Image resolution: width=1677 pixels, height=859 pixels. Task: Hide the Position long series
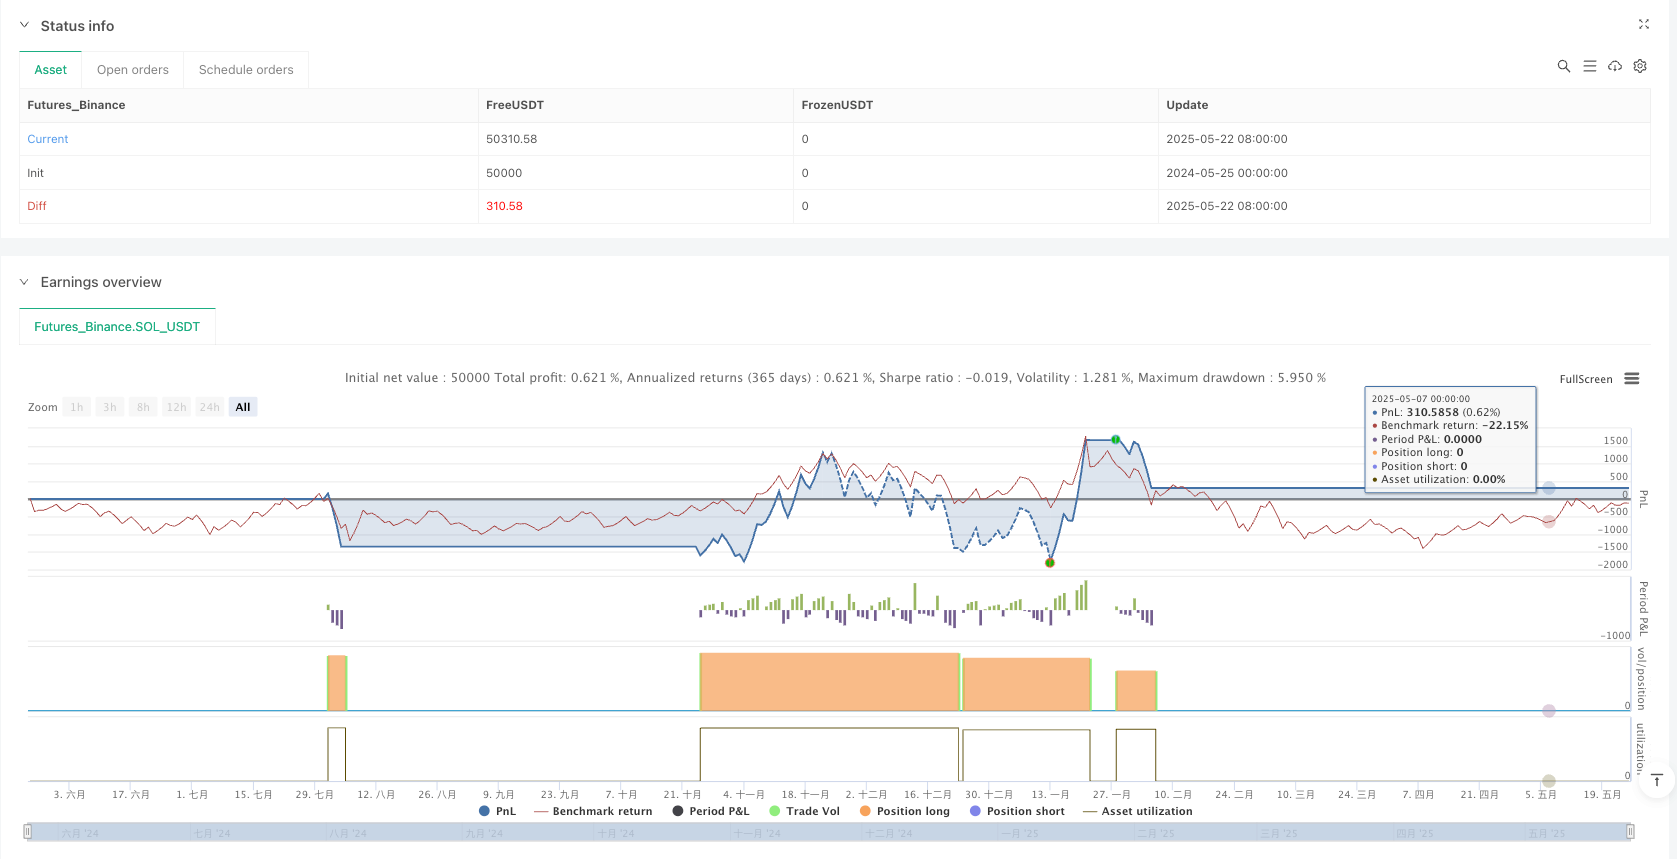pyautogui.click(x=904, y=811)
